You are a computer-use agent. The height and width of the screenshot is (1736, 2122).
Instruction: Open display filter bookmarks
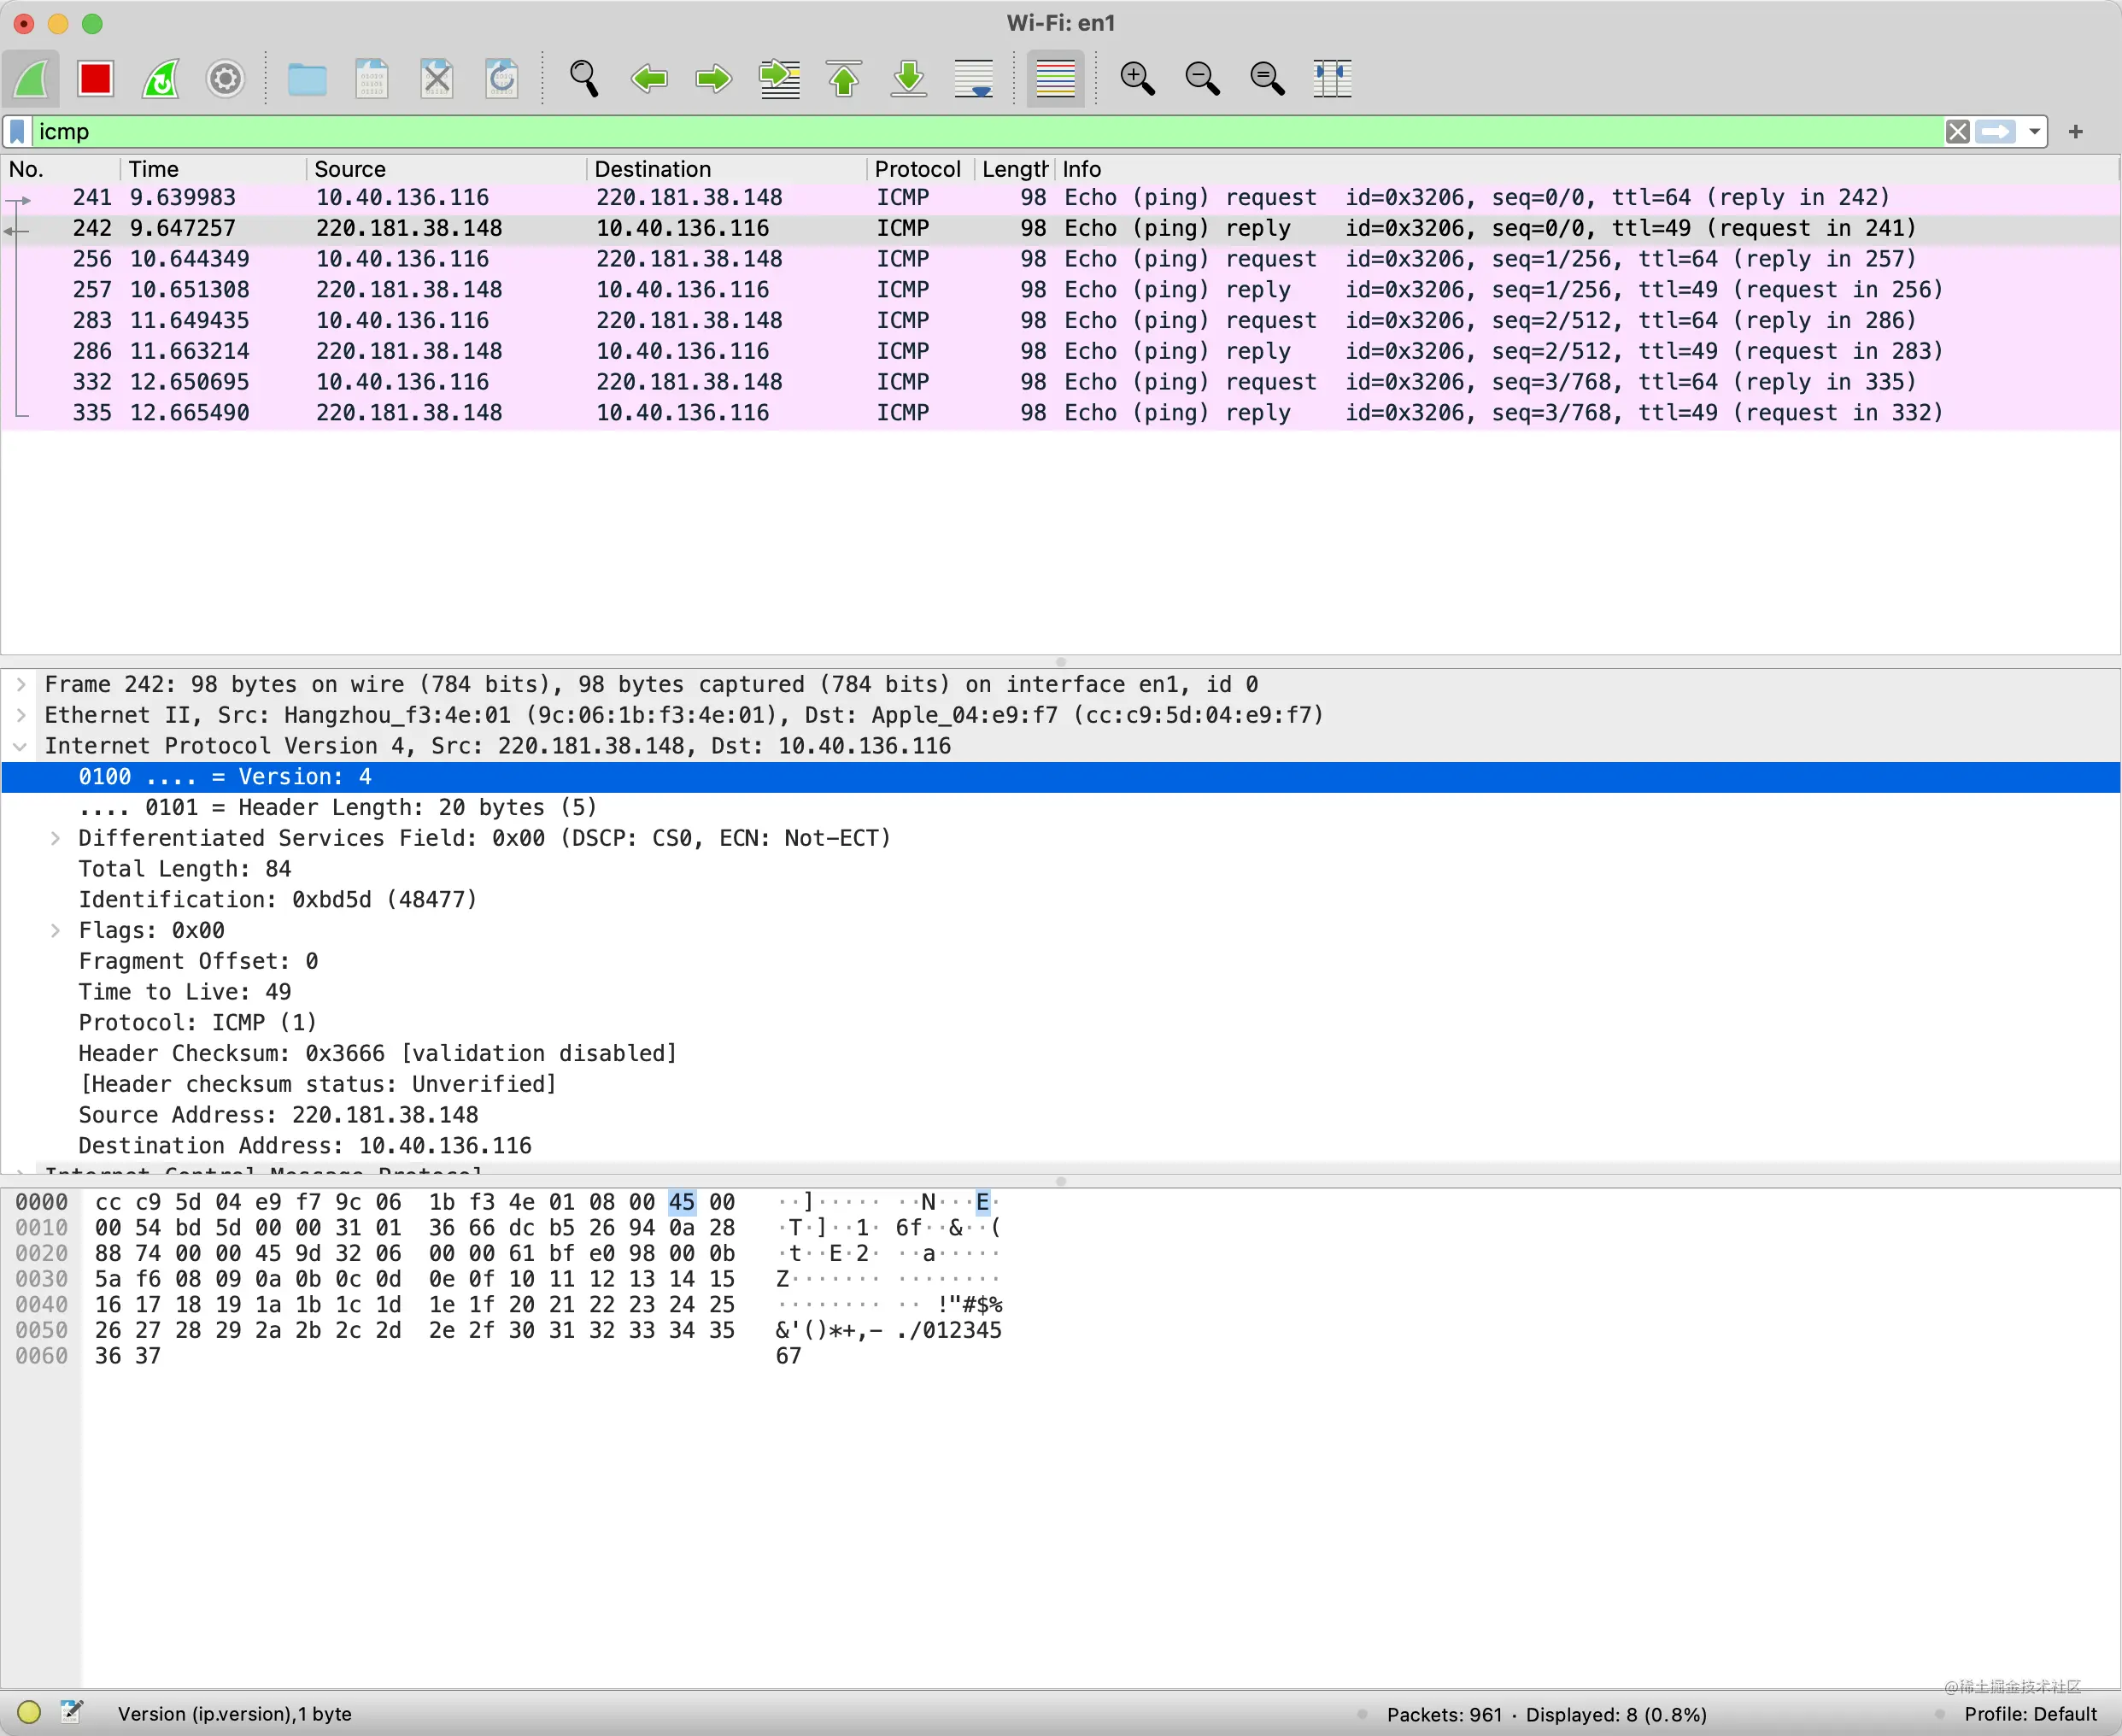click(18, 132)
